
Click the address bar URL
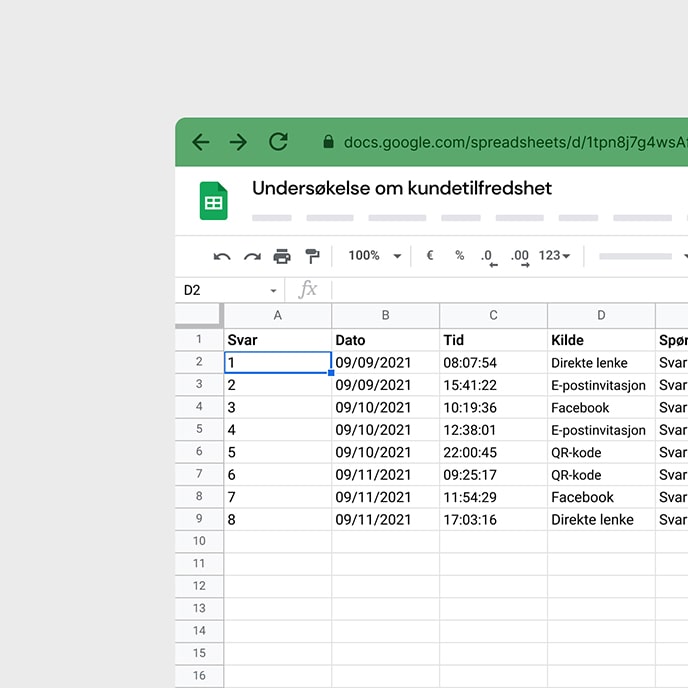[515, 142]
